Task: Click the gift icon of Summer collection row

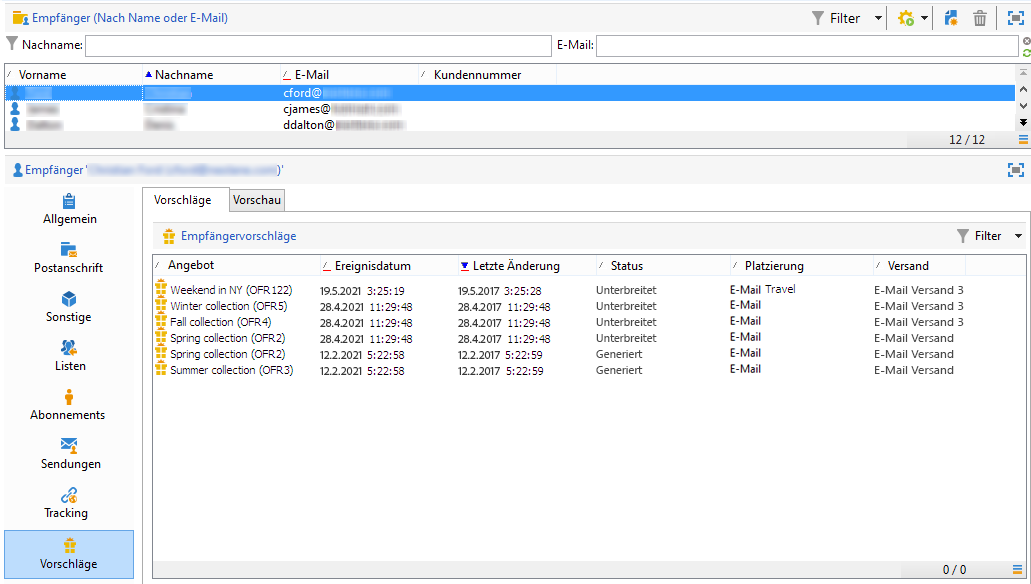Action: click(160, 368)
